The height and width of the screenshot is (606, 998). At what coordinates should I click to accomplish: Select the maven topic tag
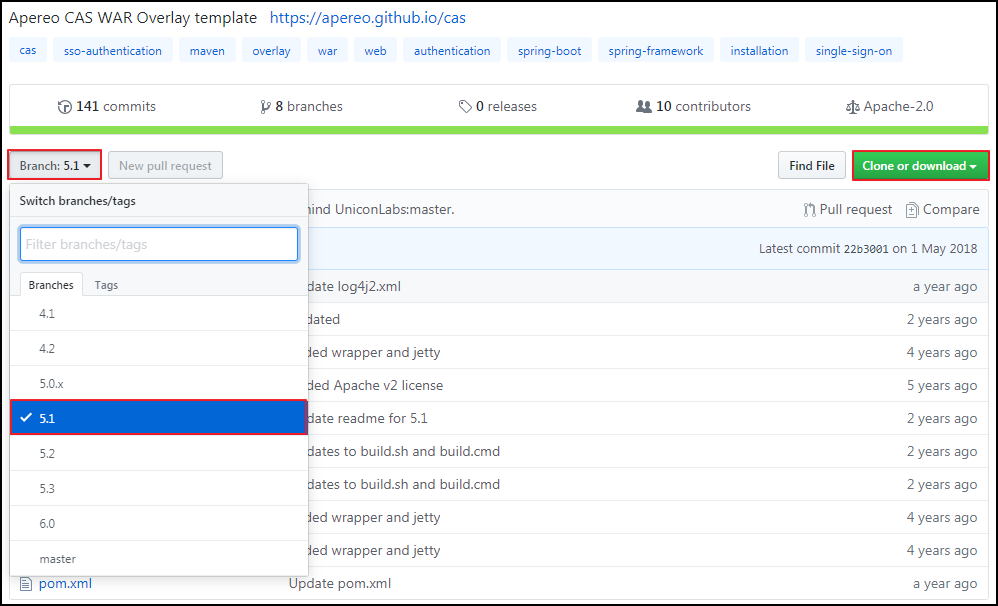coord(207,50)
